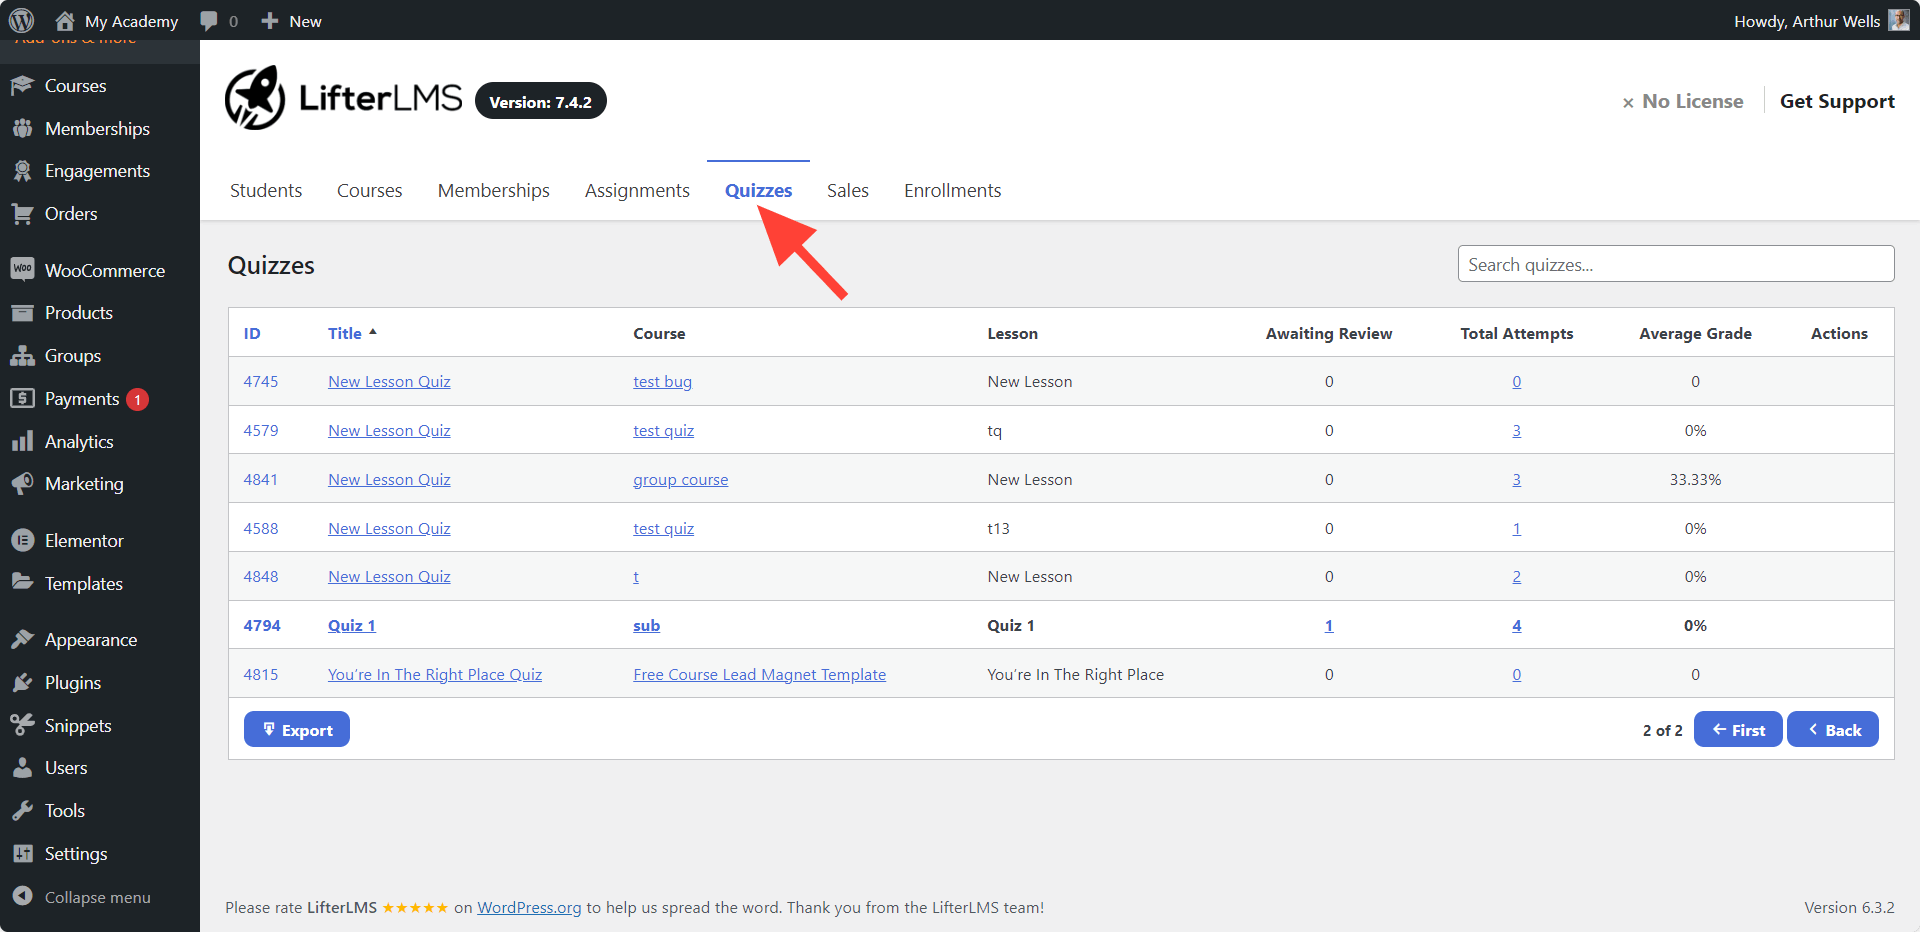Go to First page of quizzes
This screenshot has height=932, width=1920.
[1738, 730]
